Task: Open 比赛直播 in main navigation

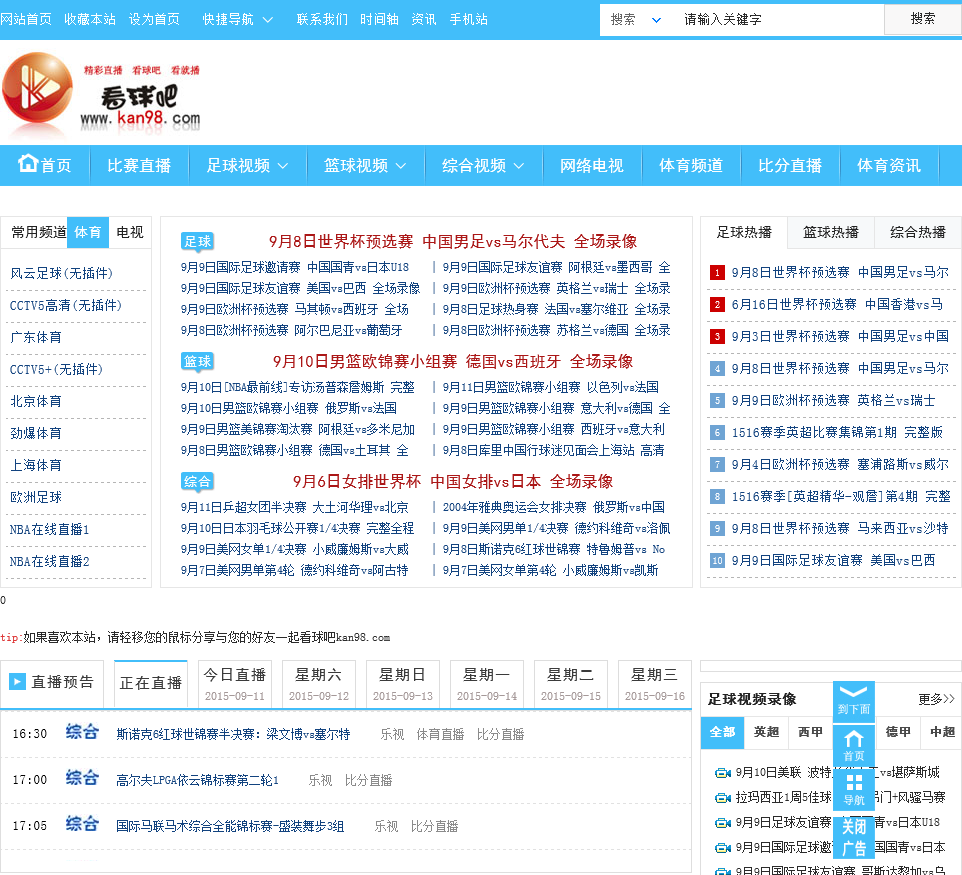Action: pyautogui.click(x=139, y=166)
